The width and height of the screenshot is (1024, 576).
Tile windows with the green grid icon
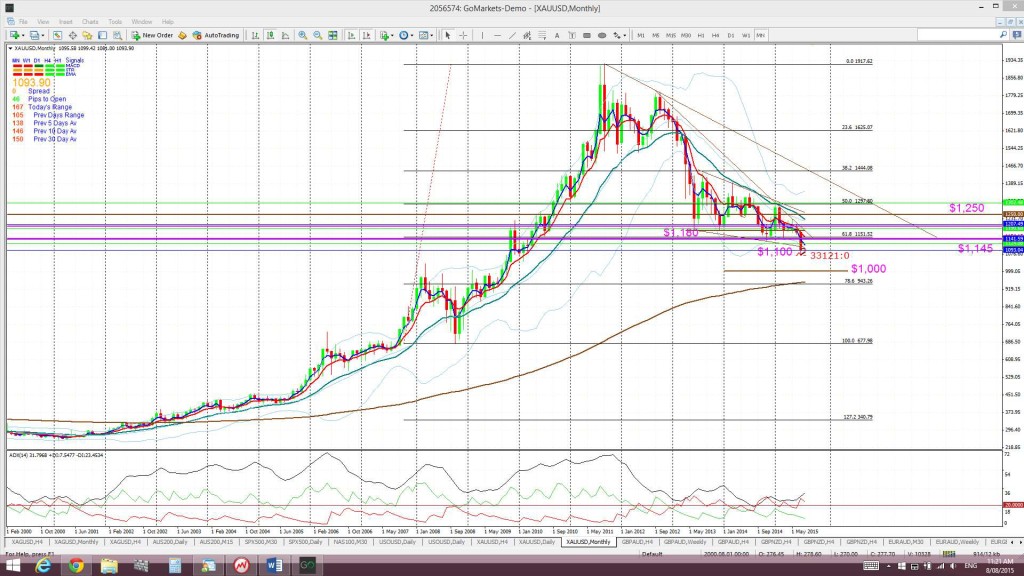pyautogui.click(x=332, y=35)
